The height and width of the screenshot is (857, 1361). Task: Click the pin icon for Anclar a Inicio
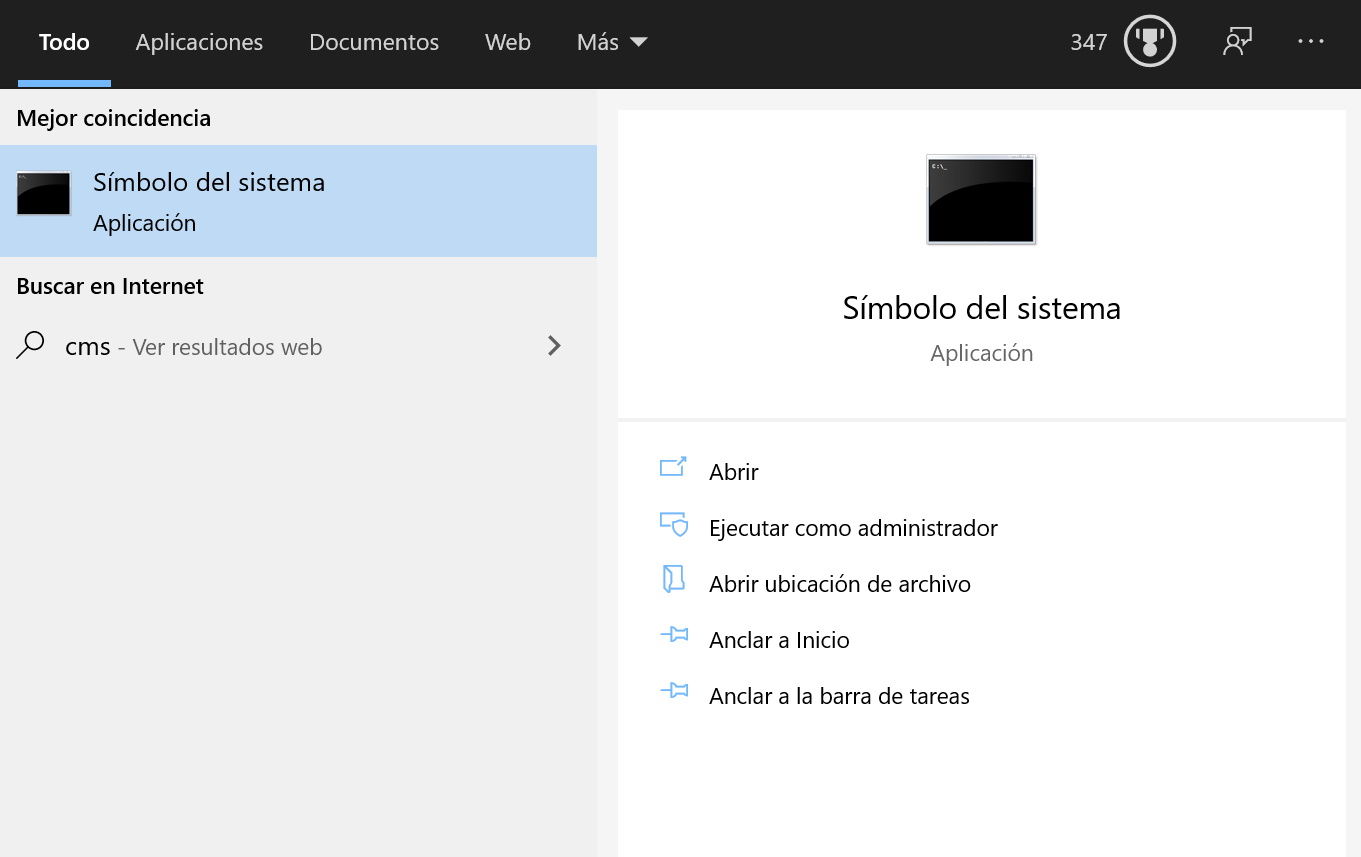click(674, 636)
